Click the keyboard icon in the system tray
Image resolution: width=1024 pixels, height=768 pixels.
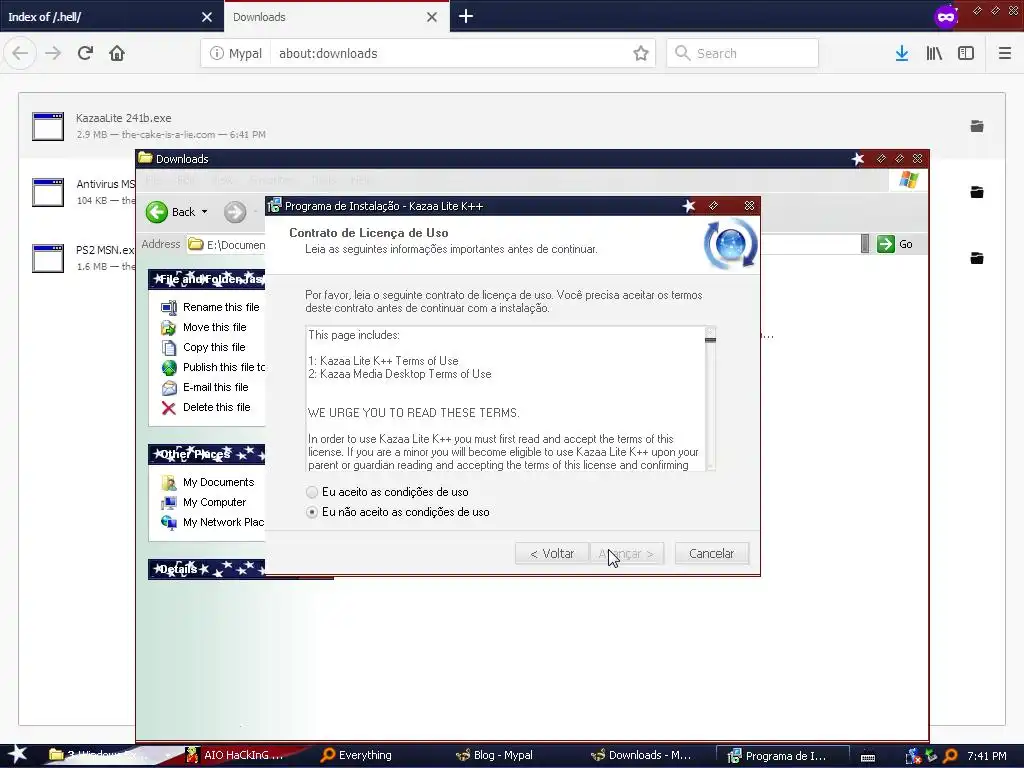coord(868,757)
